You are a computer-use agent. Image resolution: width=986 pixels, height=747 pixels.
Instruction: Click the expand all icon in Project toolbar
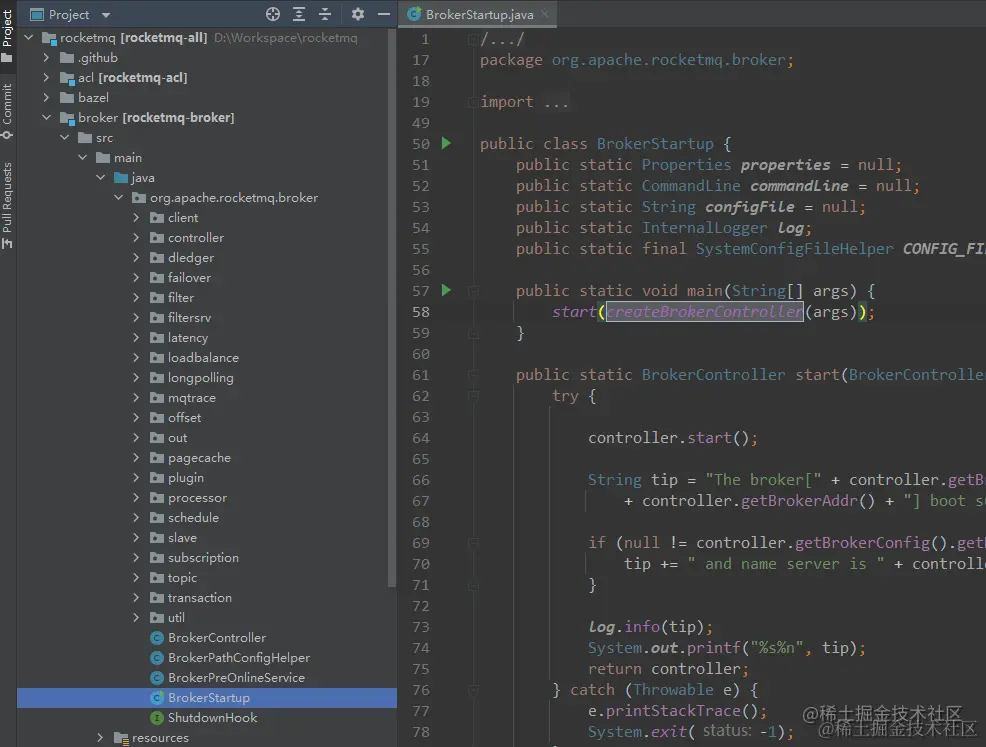click(x=299, y=14)
